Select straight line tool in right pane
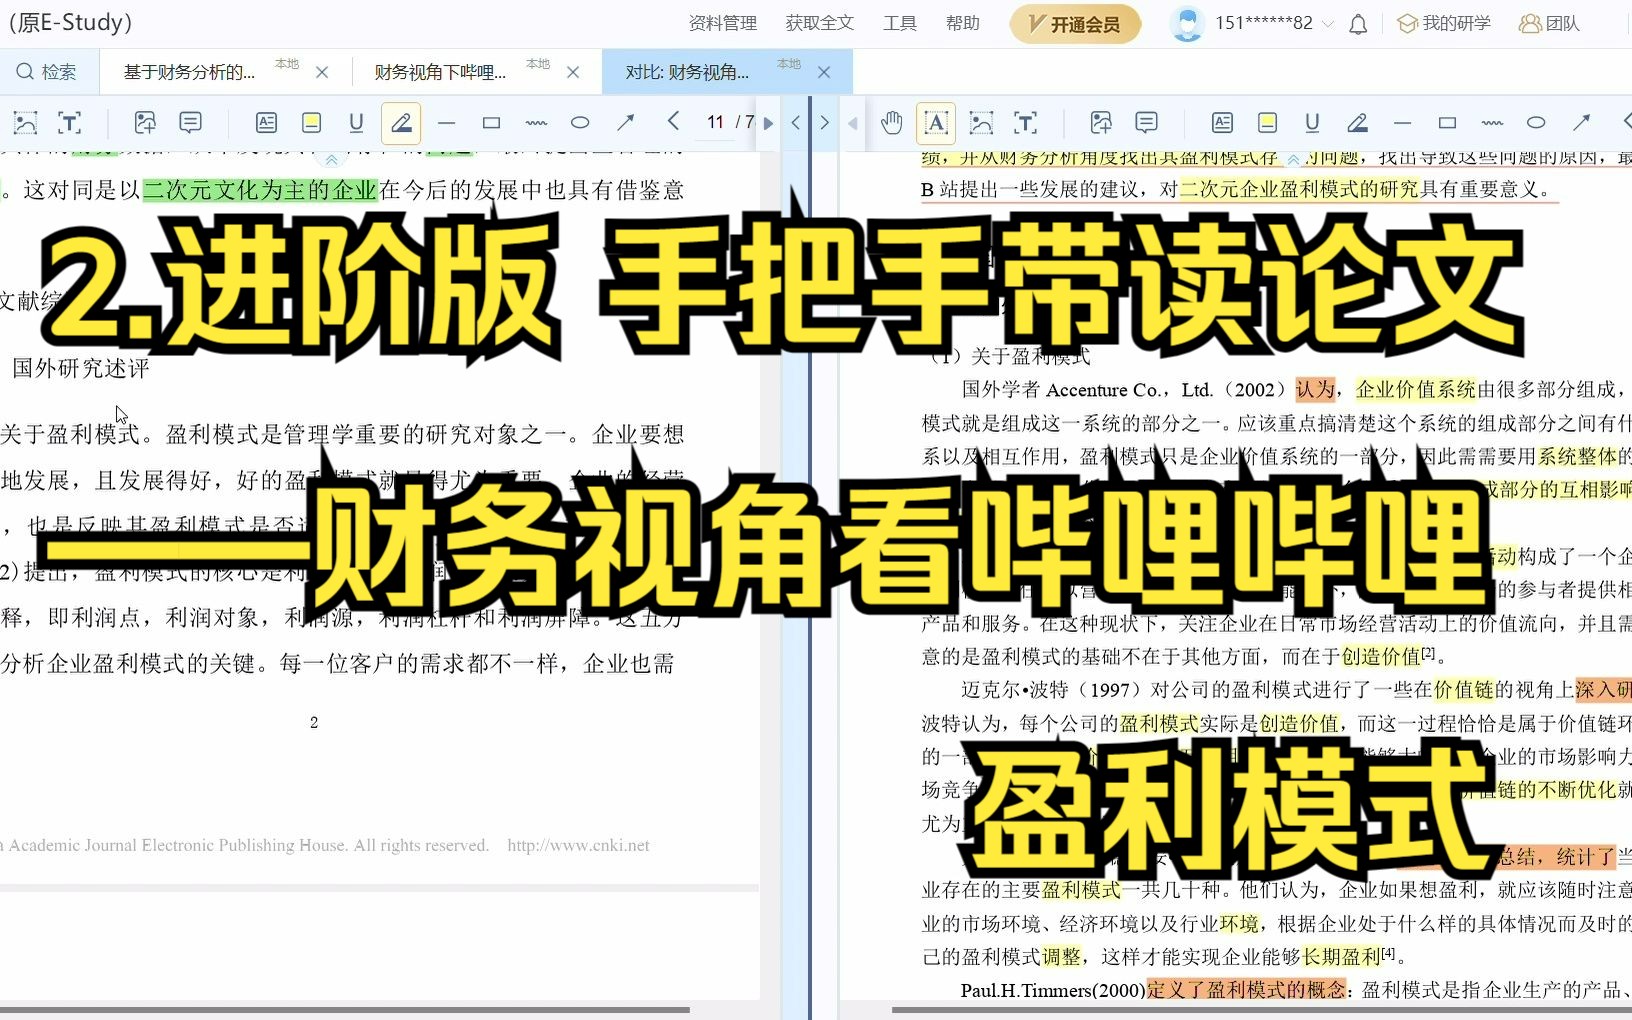This screenshot has height=1020, width=1632. click(1402, 123)
